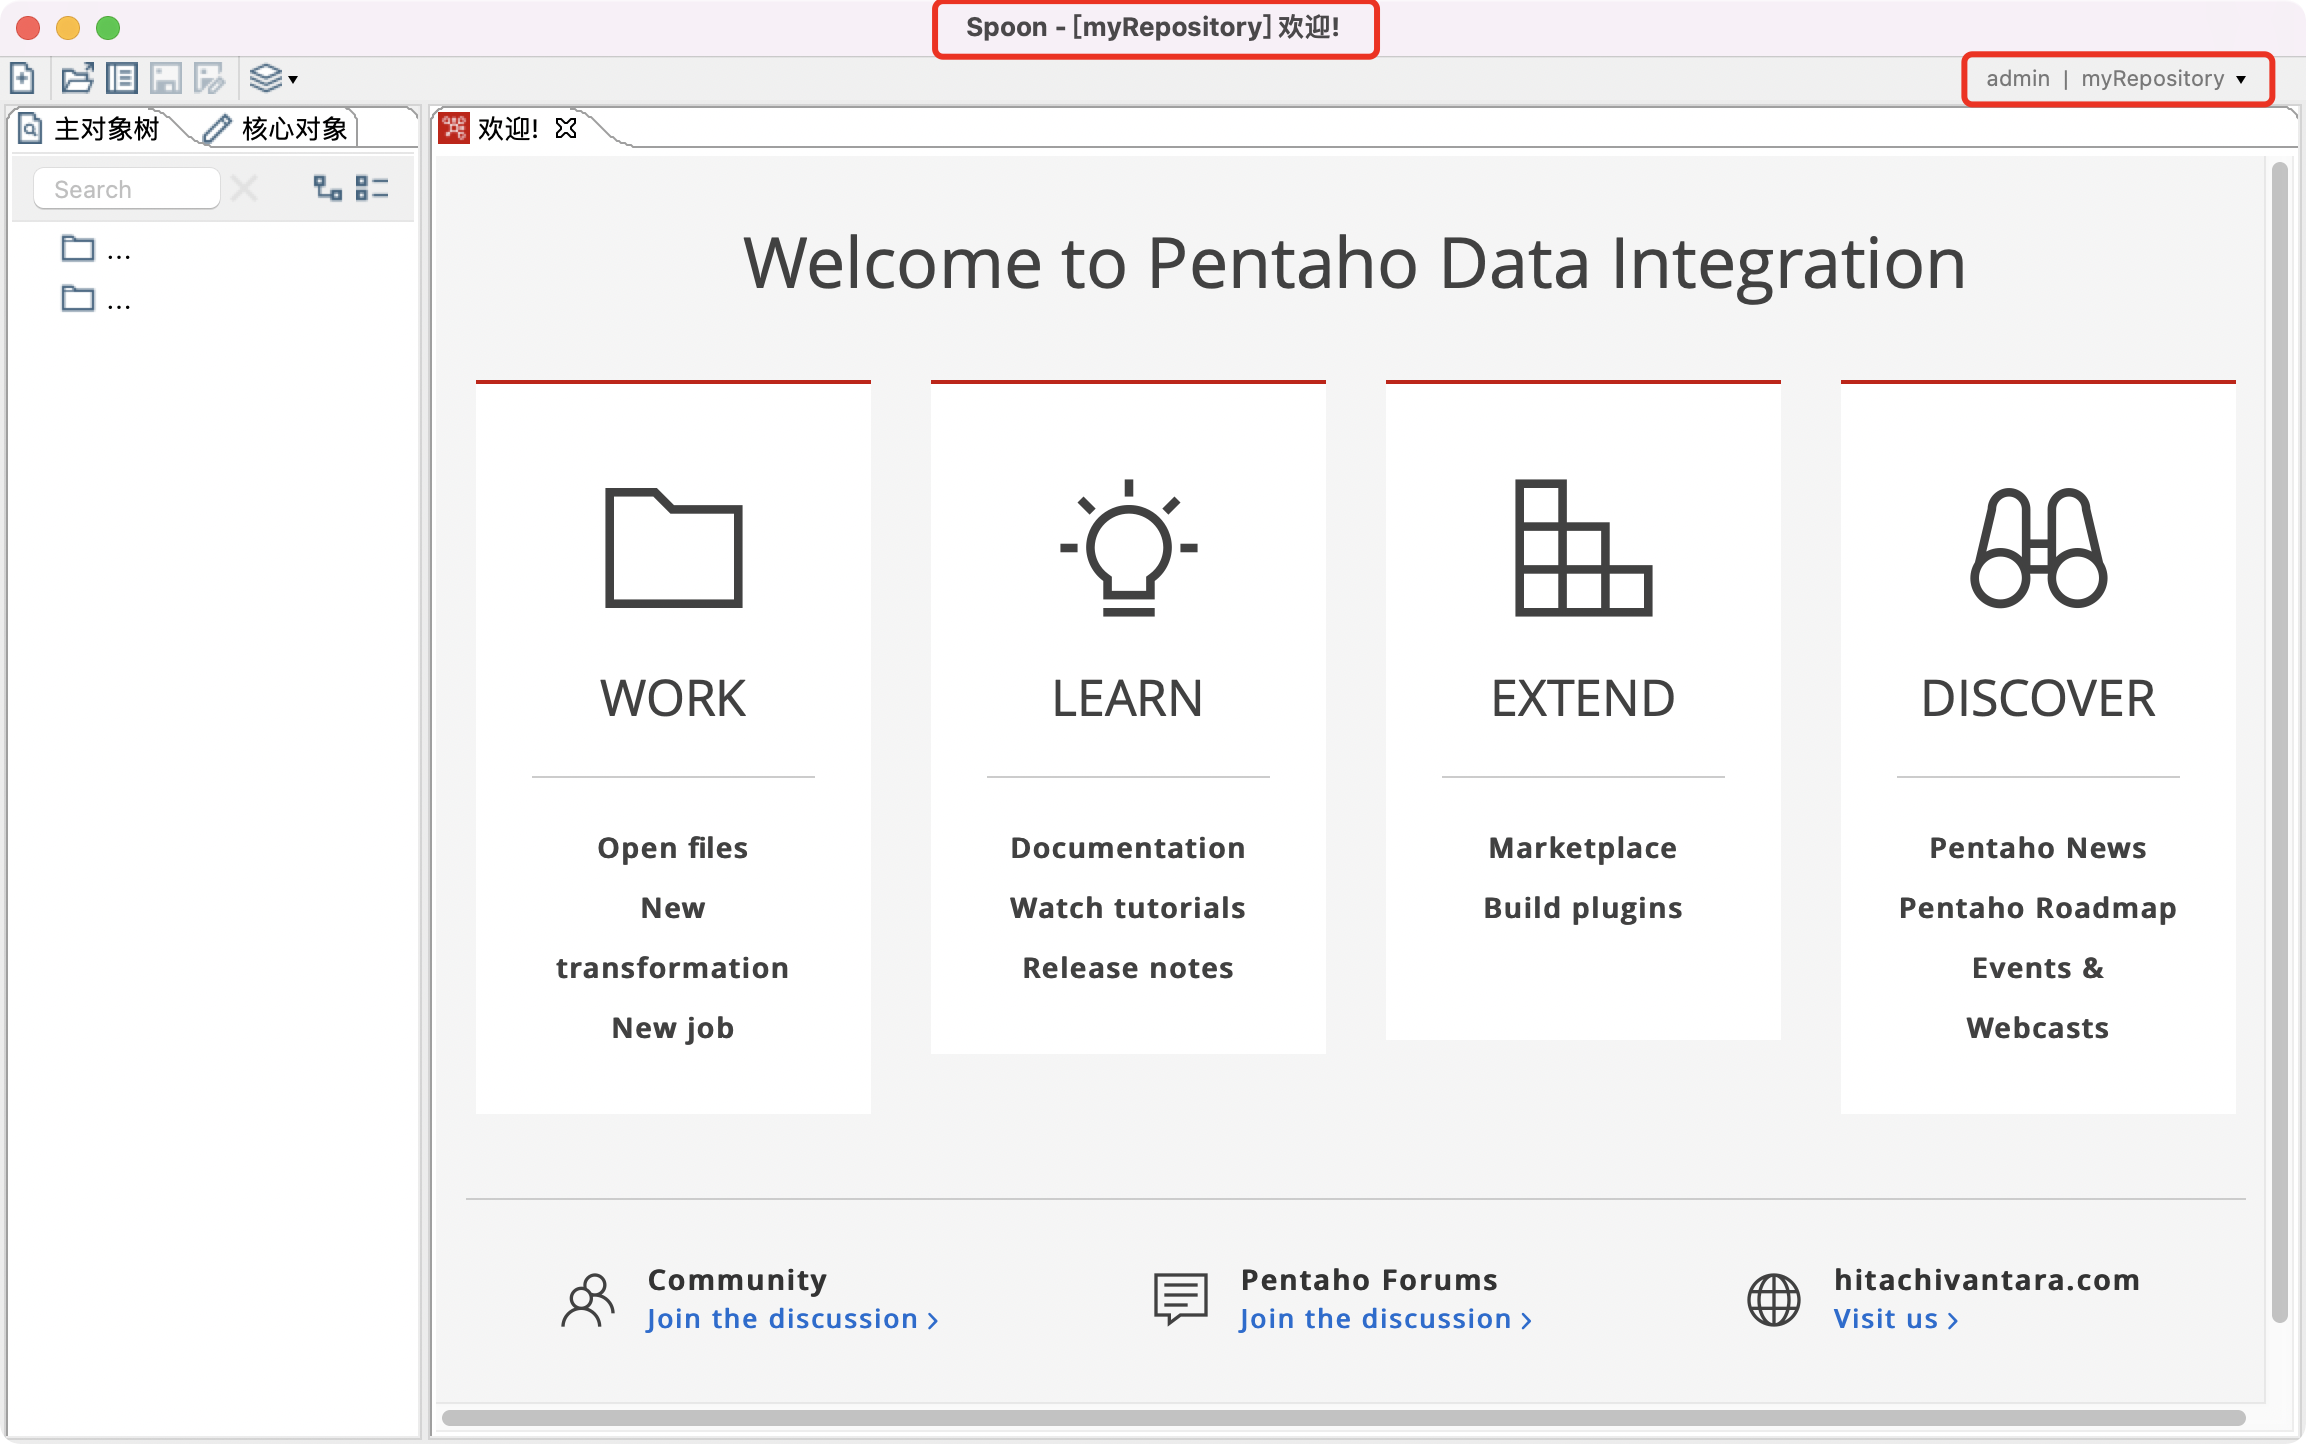The height and width of the screenshot is (1444, 2306).
Task: Click the Visit us link
Action: click(1896, 1319)
